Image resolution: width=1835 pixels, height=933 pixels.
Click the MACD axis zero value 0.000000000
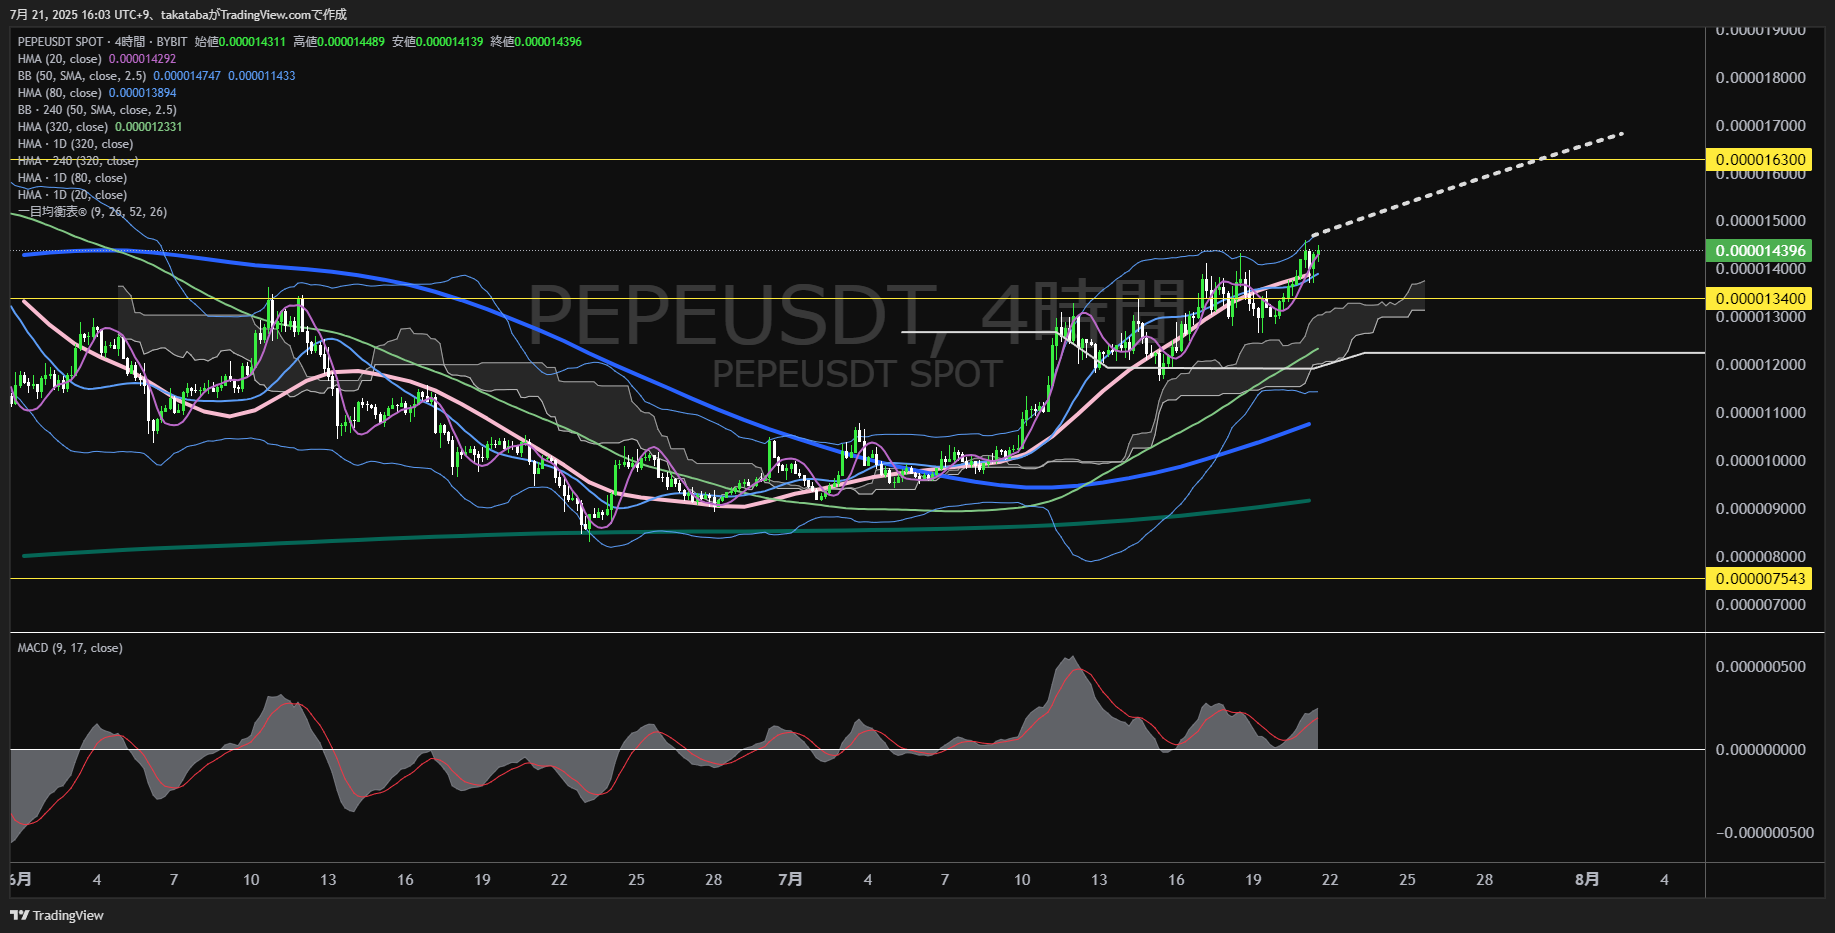(x=1760, y=750)
